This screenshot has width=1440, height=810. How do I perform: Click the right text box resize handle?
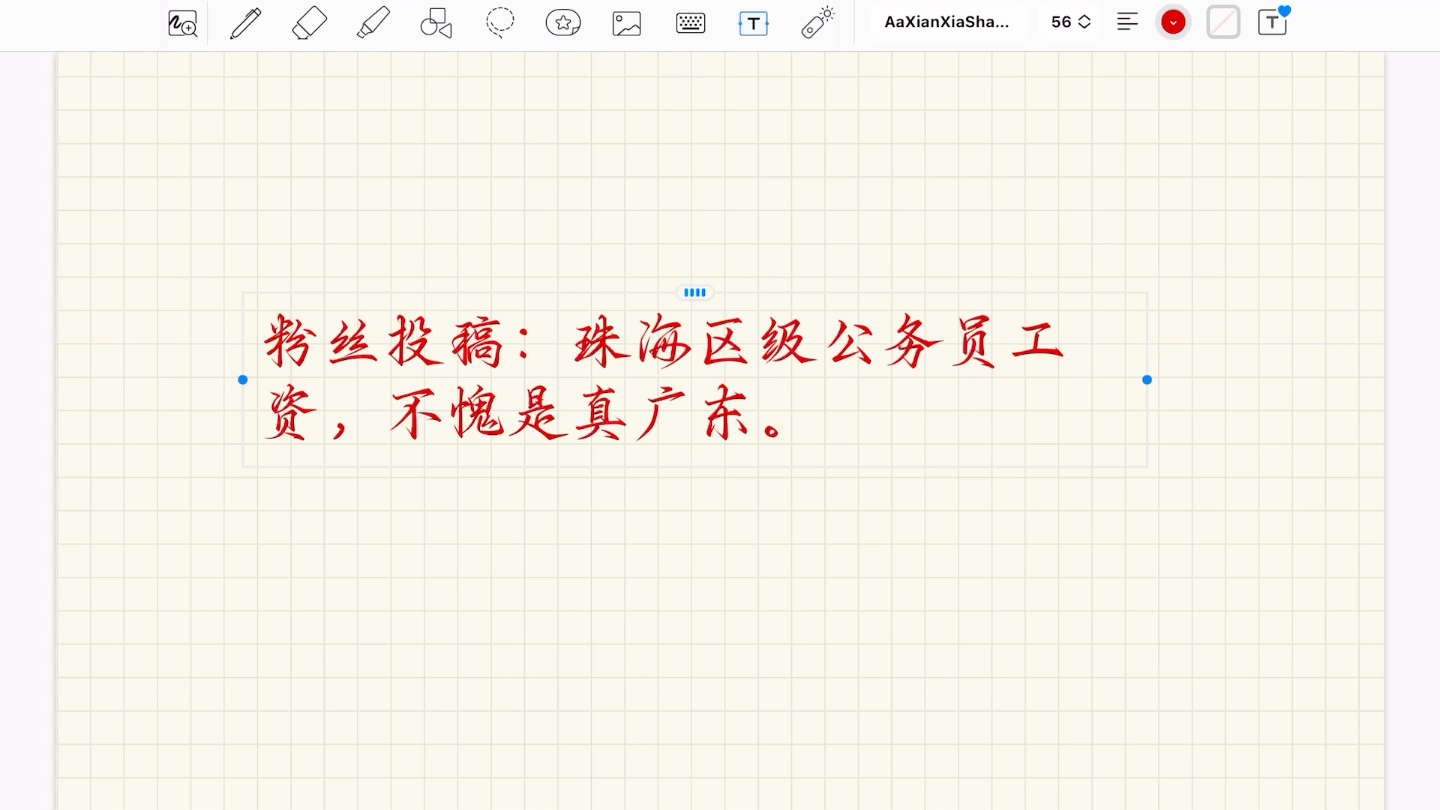[1147, 380]
